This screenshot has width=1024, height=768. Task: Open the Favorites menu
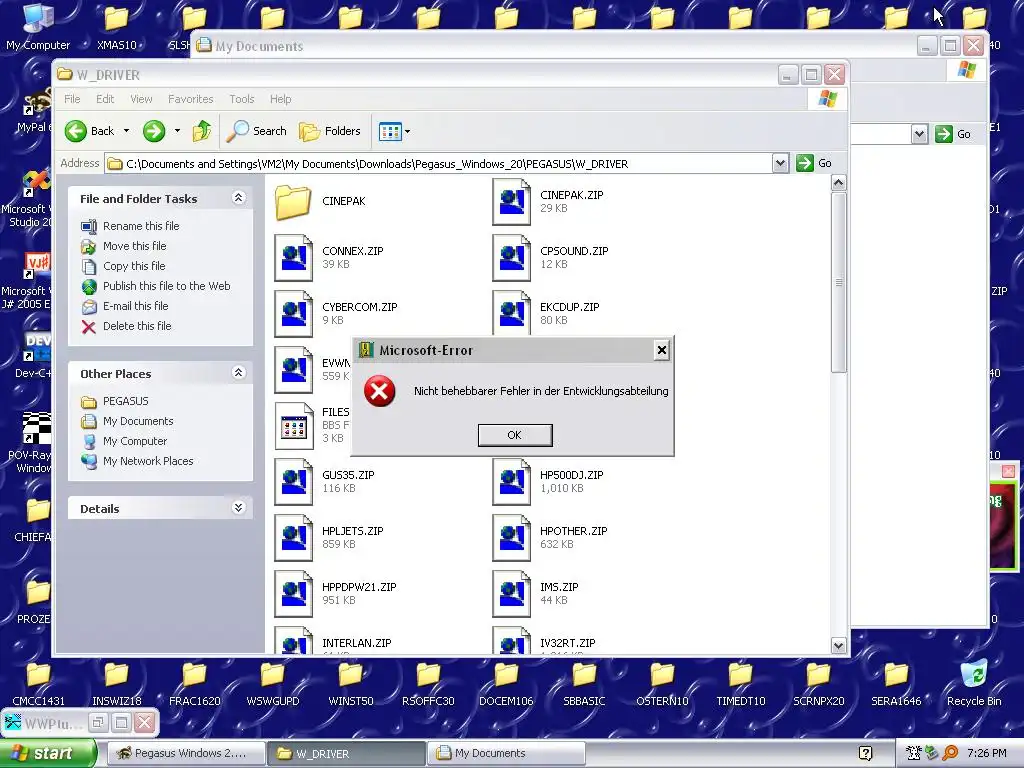pyautogui.click(x=191, y=99)
